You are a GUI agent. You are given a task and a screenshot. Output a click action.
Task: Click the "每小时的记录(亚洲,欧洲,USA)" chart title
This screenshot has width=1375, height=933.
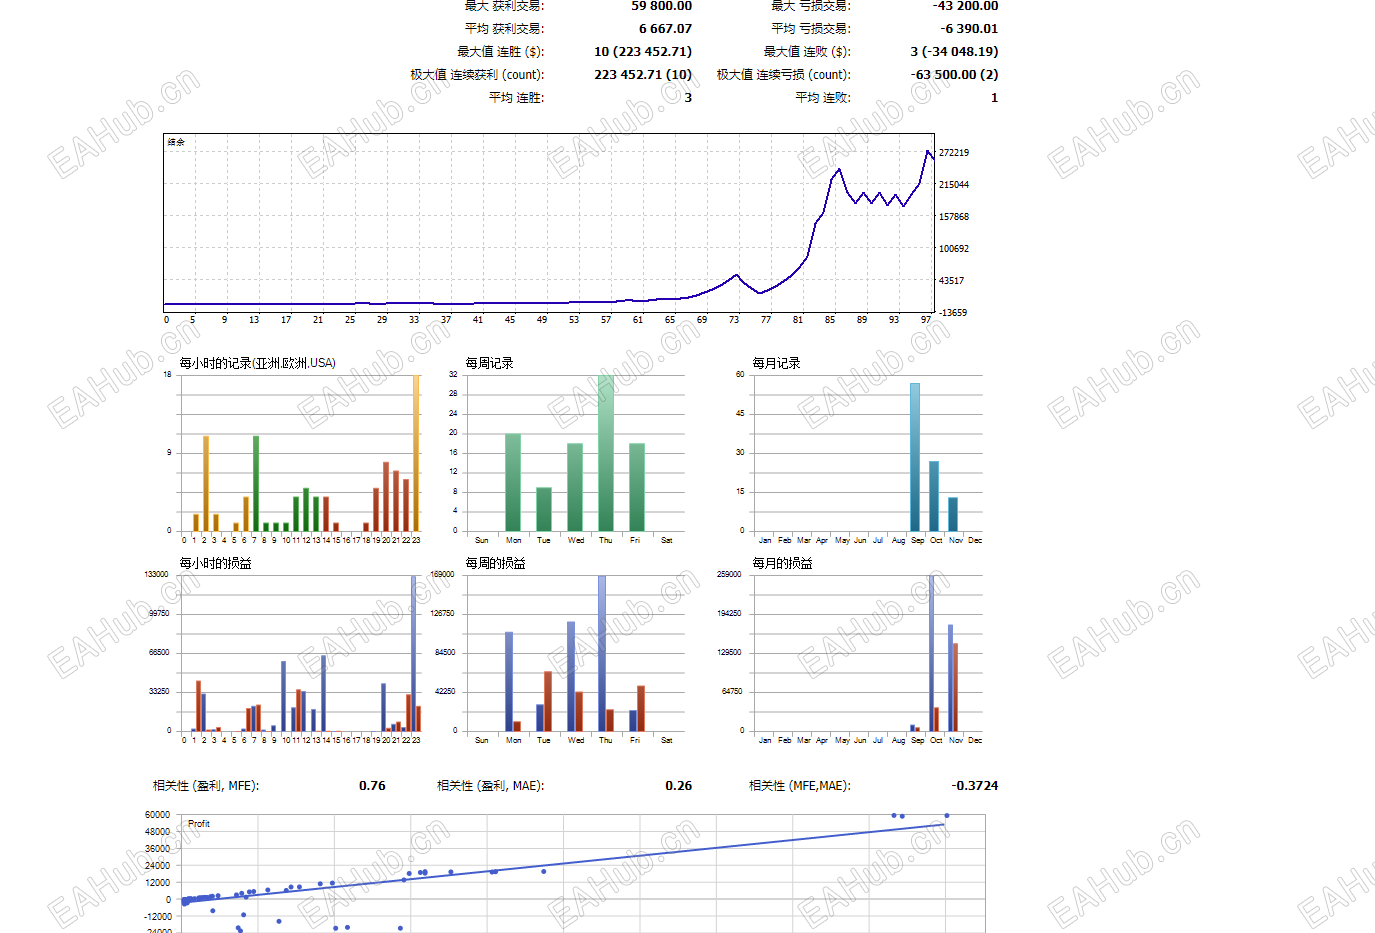(x=258, y=363)
